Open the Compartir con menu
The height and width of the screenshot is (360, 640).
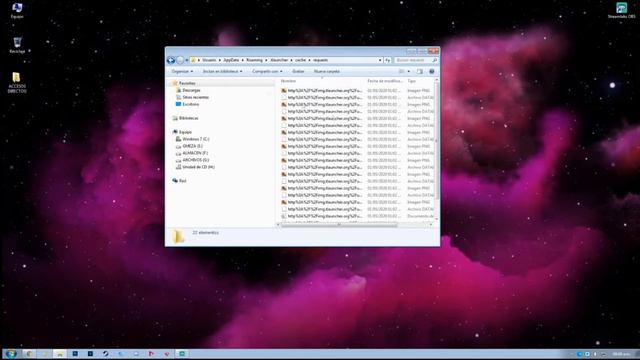coord(267,71)
